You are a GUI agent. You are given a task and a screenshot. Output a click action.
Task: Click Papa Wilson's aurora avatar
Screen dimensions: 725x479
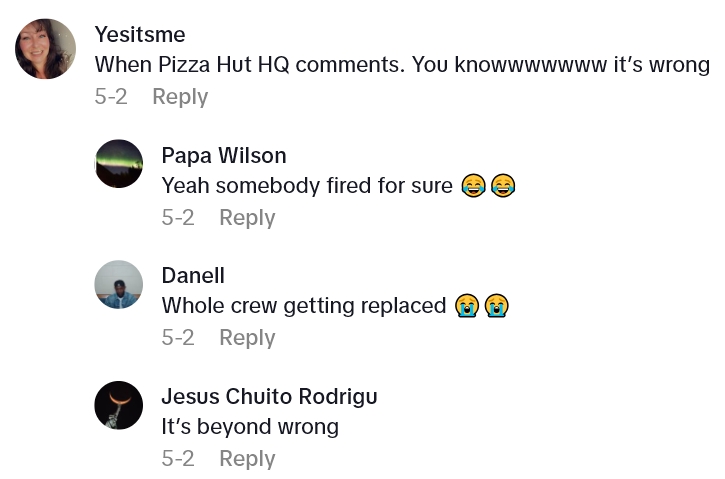[x=119, y=164]
